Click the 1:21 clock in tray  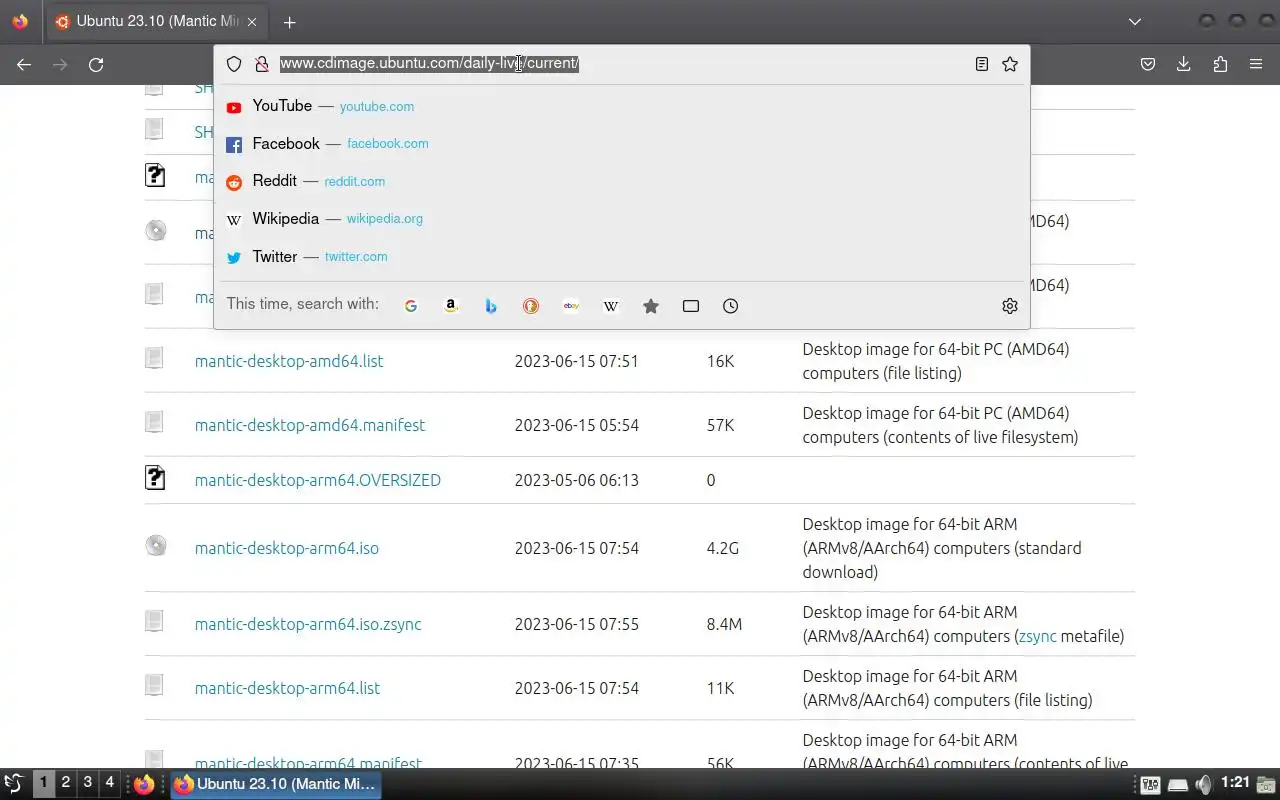tap(1235, 783)
